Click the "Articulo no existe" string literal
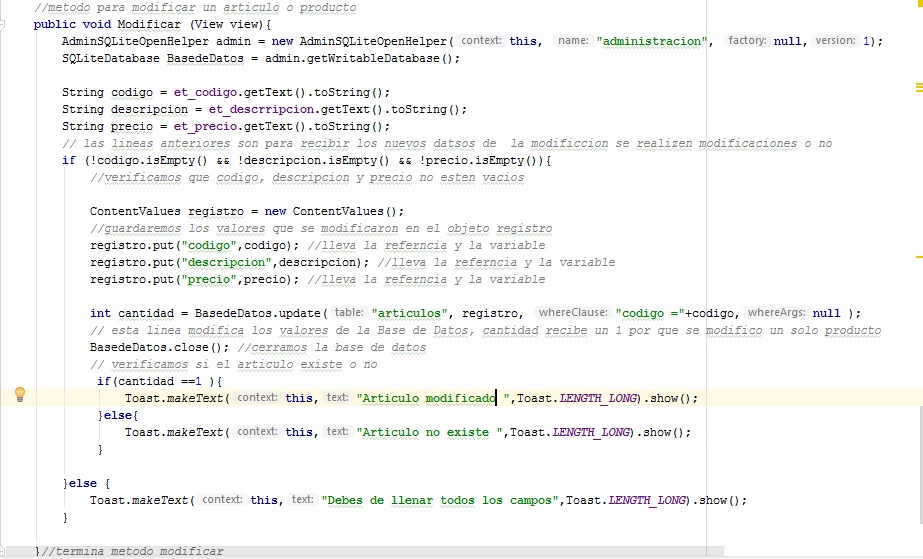Viewport: 923px width, 559px height. [430, 432]
